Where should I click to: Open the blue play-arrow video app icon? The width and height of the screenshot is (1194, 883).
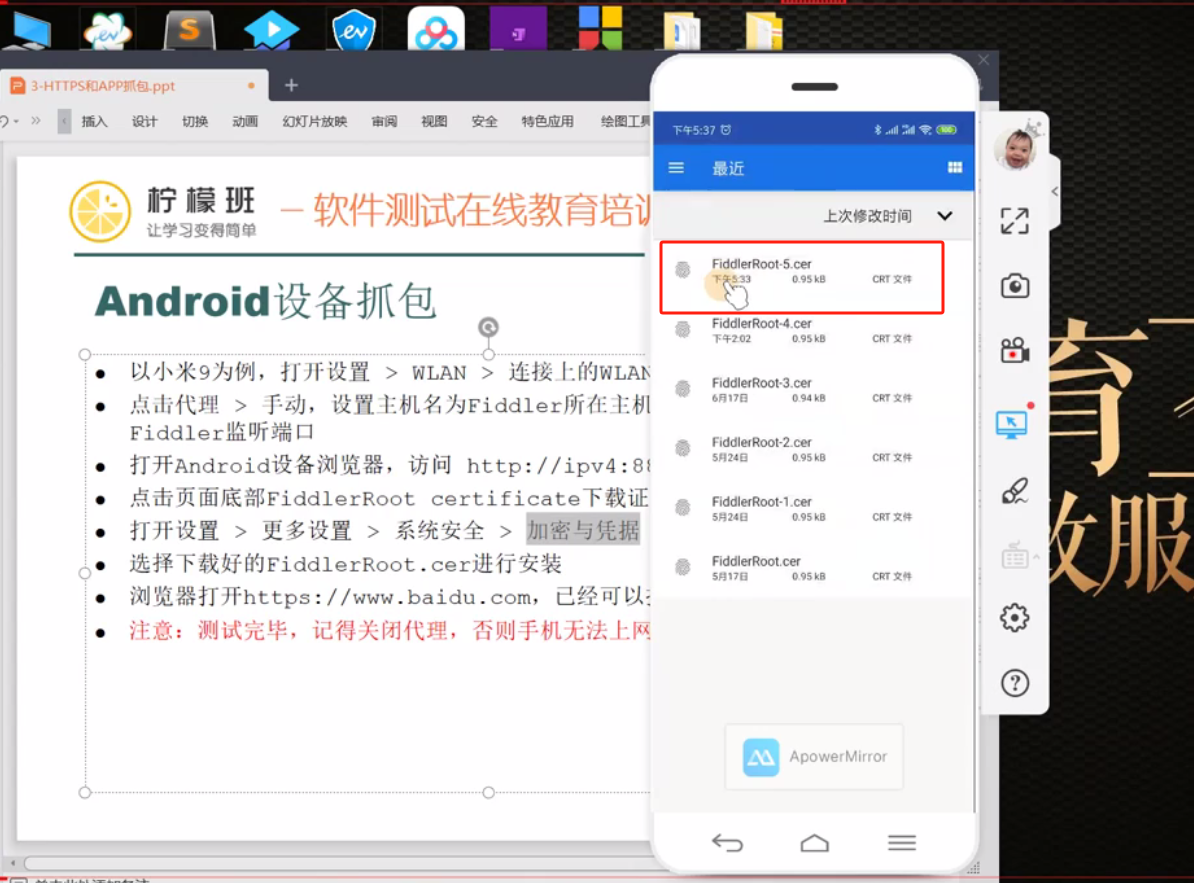point(271,30)
